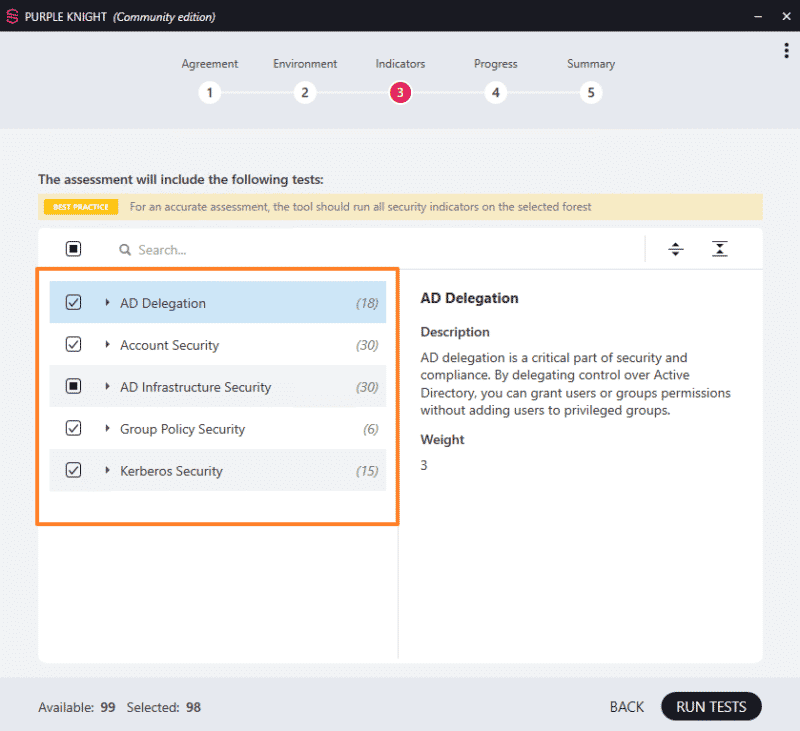The image size is (800, 731).
Task: Select the Kerberos Security row label
Action: pyautogui.click(x=171, y=471)
